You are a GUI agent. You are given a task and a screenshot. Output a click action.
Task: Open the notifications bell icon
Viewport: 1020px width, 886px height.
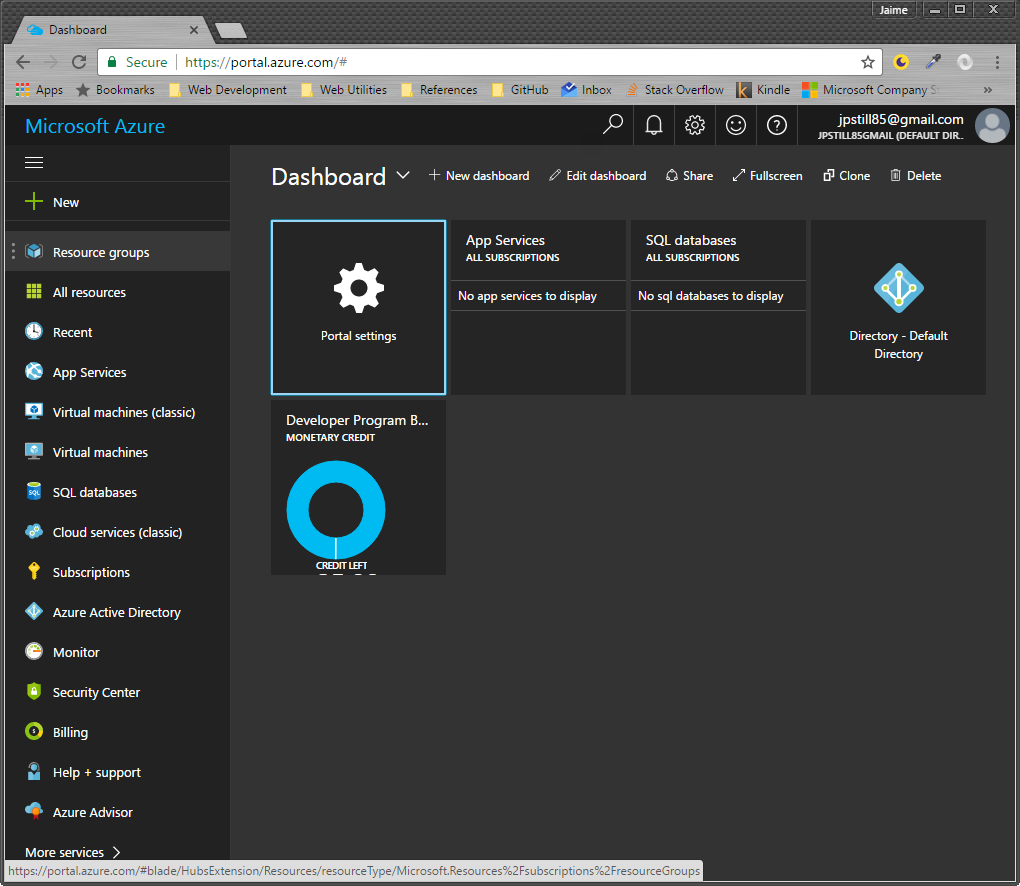(x=654, y=125)
